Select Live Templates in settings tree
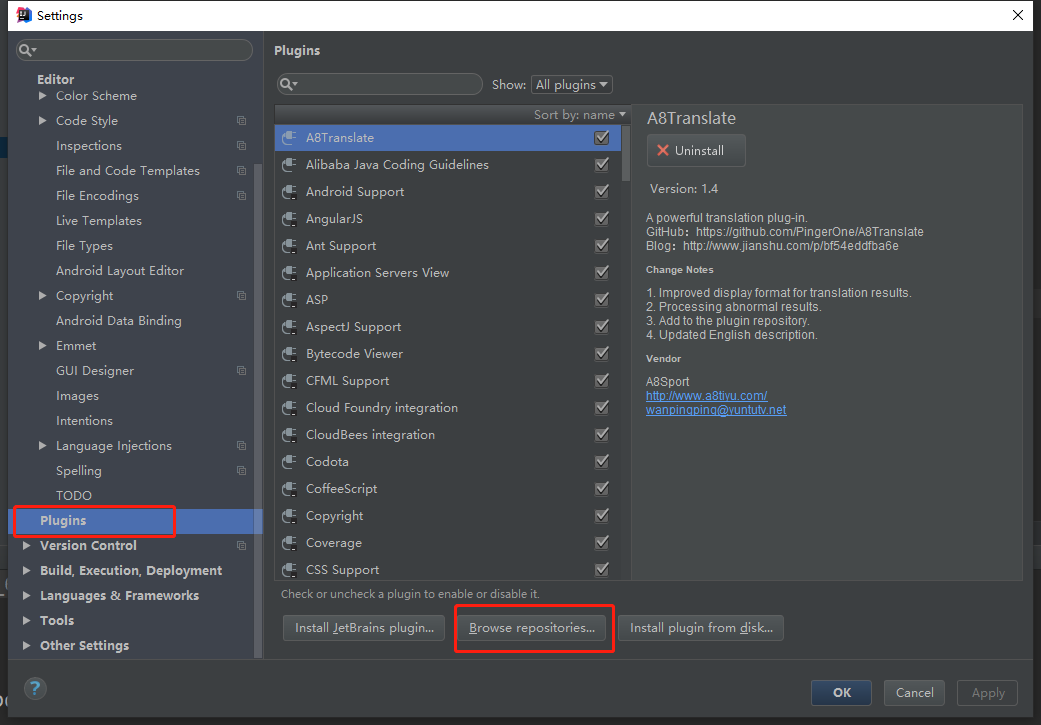 (x=99, y=221)
